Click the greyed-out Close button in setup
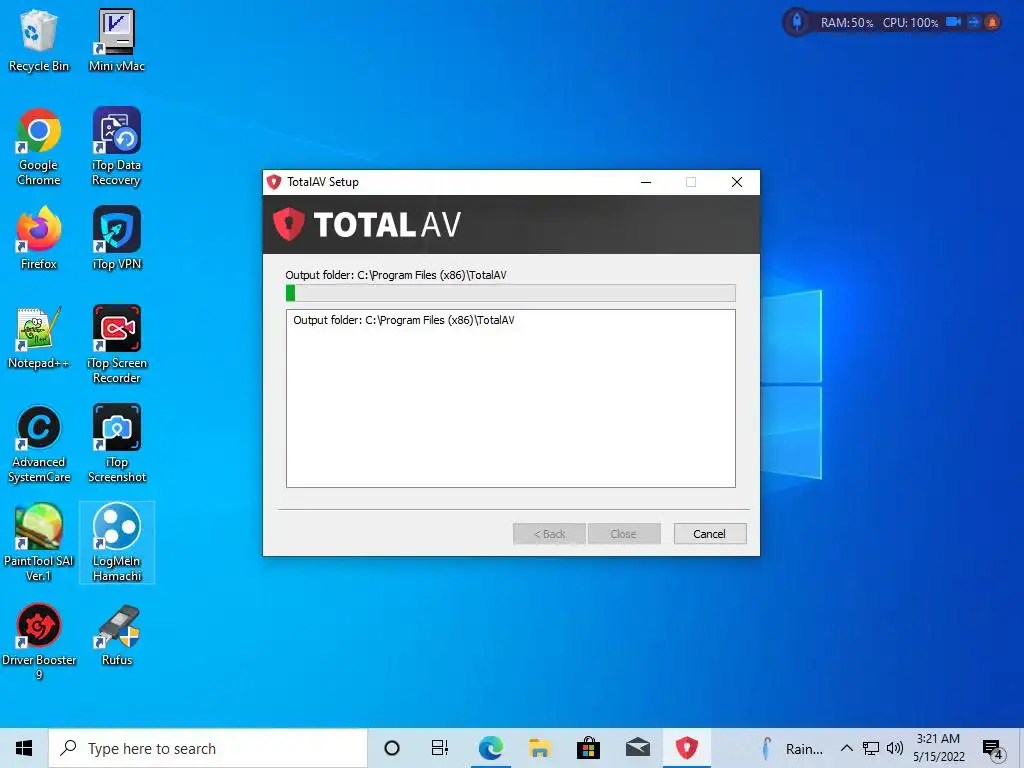The height and width of the screenshot is (768, 1024). point(624,534)
